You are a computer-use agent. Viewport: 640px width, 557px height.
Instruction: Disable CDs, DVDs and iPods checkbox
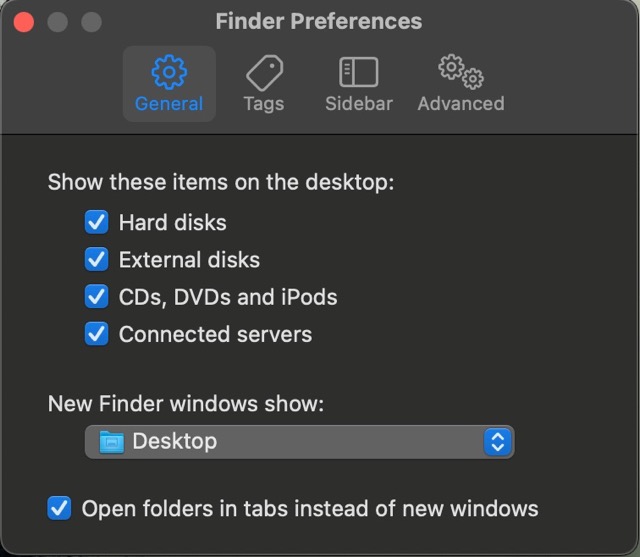tap(97, 297)
